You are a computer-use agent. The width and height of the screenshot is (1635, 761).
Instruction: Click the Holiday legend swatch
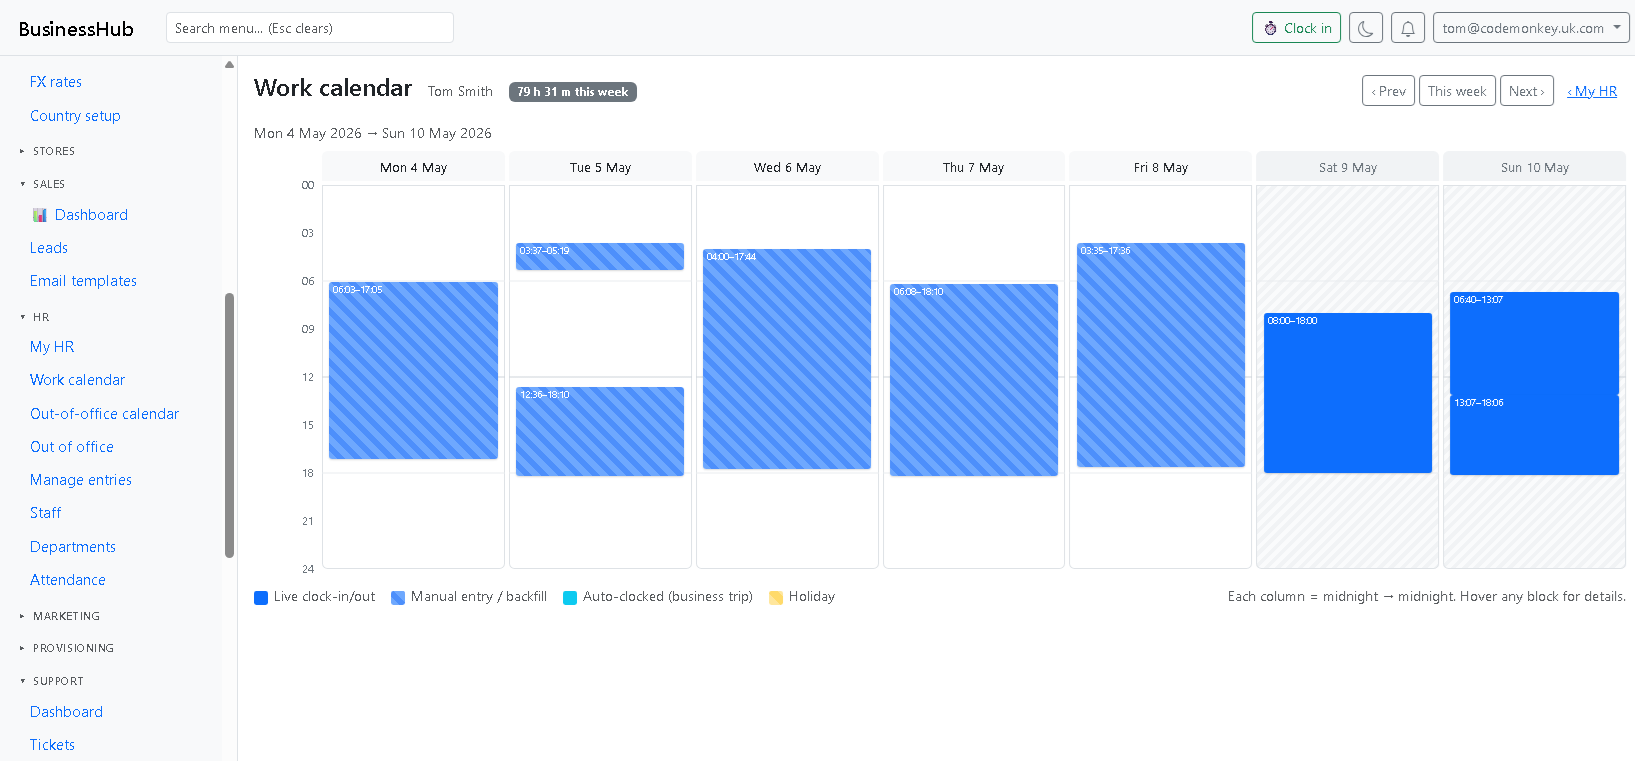pos(776,598)
